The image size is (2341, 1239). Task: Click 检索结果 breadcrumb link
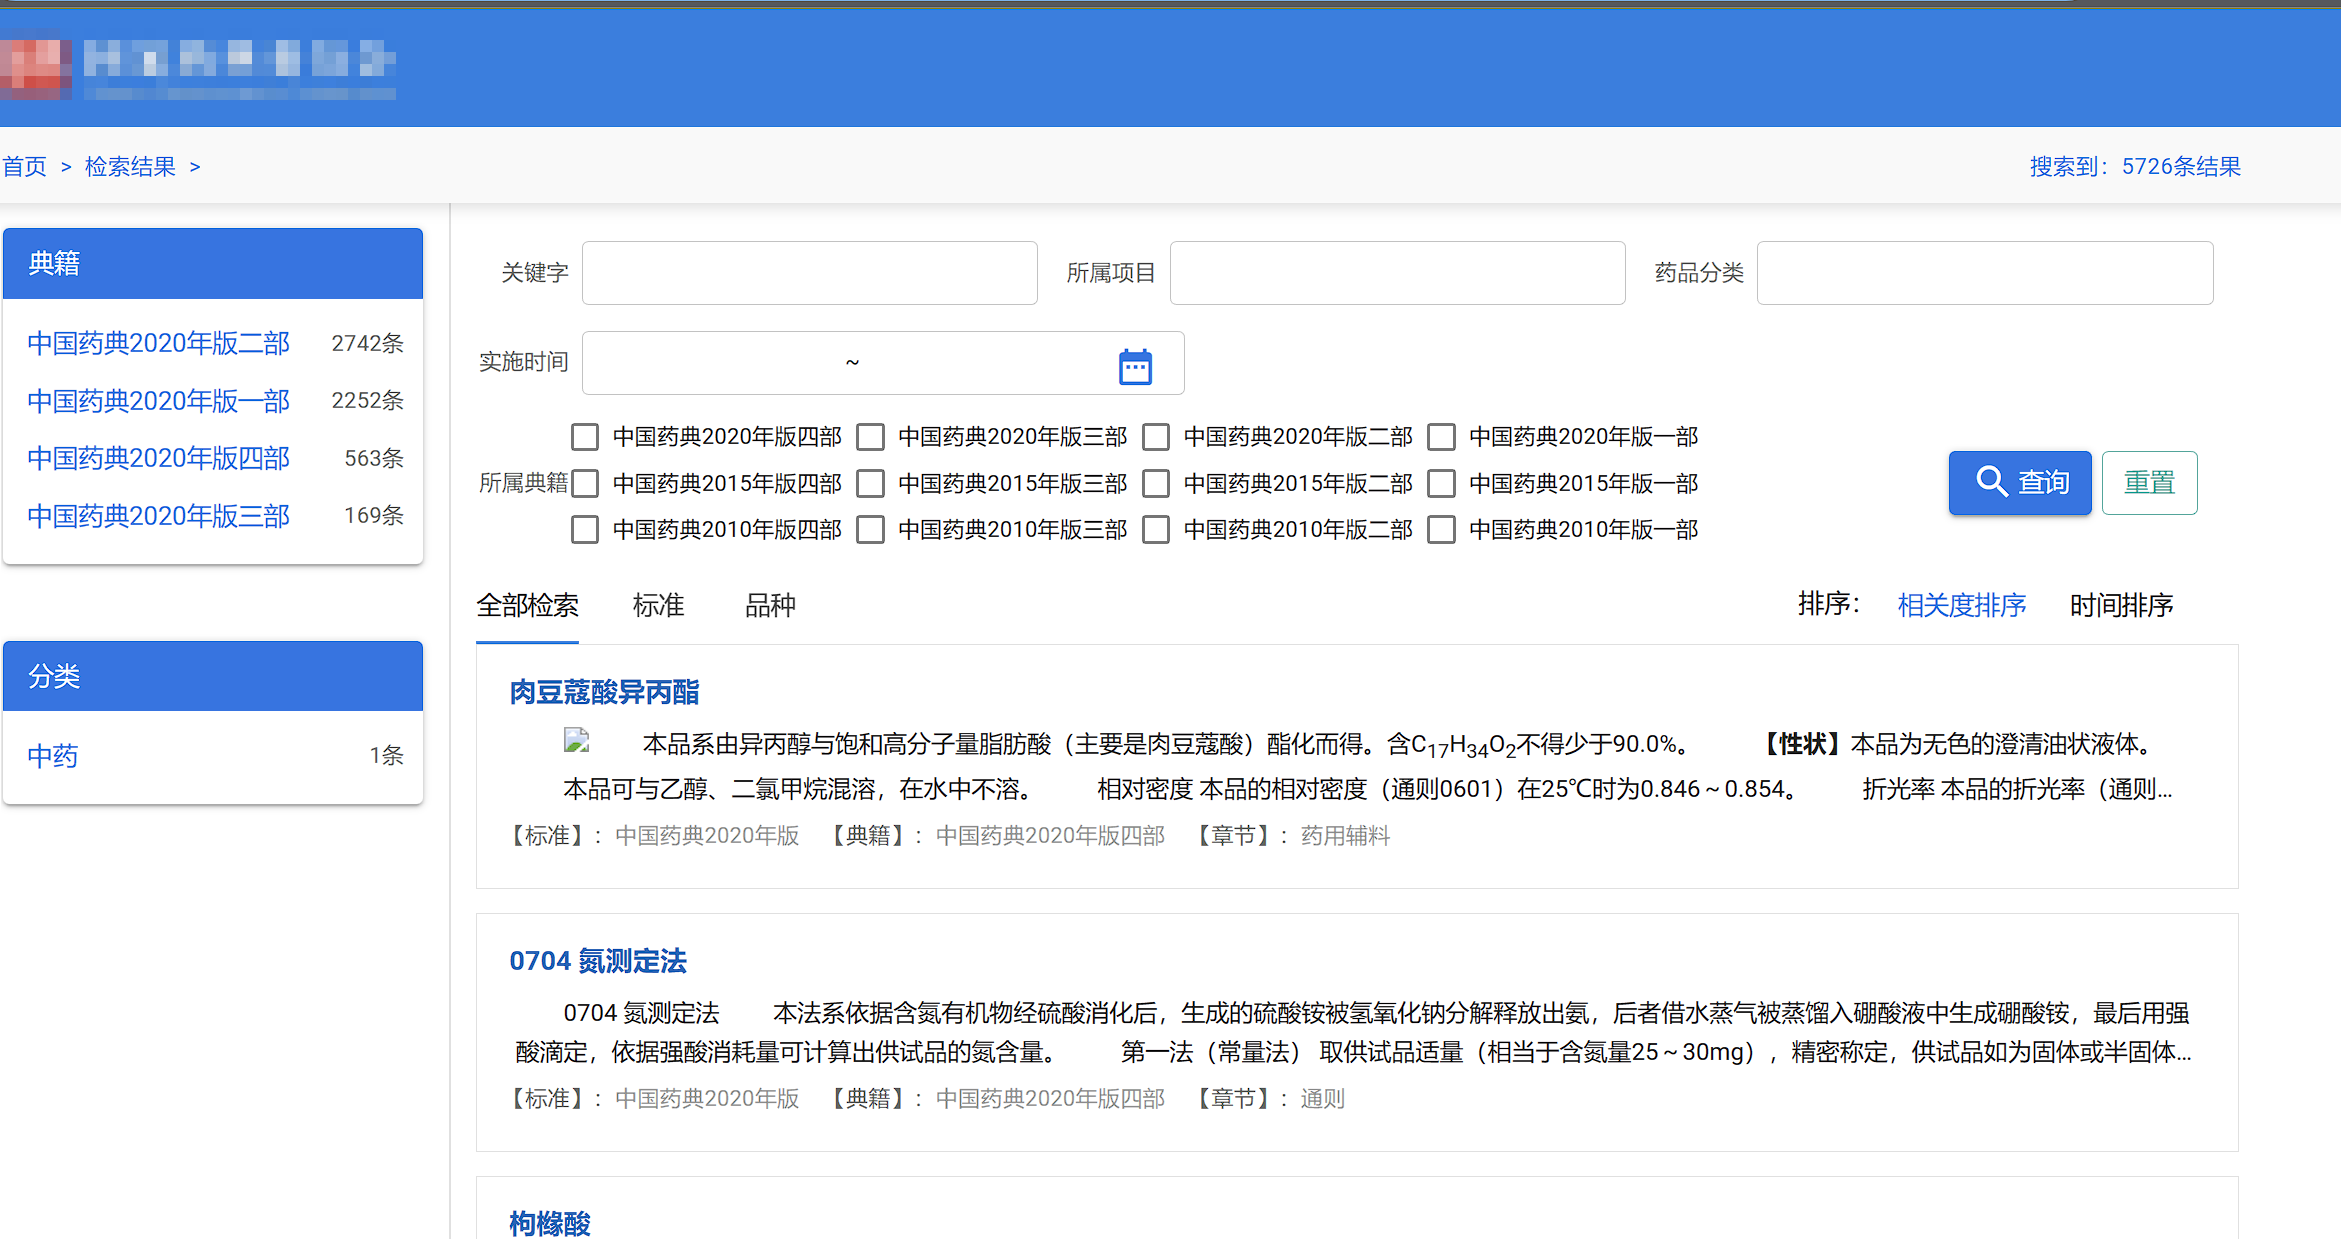point(130,166)
